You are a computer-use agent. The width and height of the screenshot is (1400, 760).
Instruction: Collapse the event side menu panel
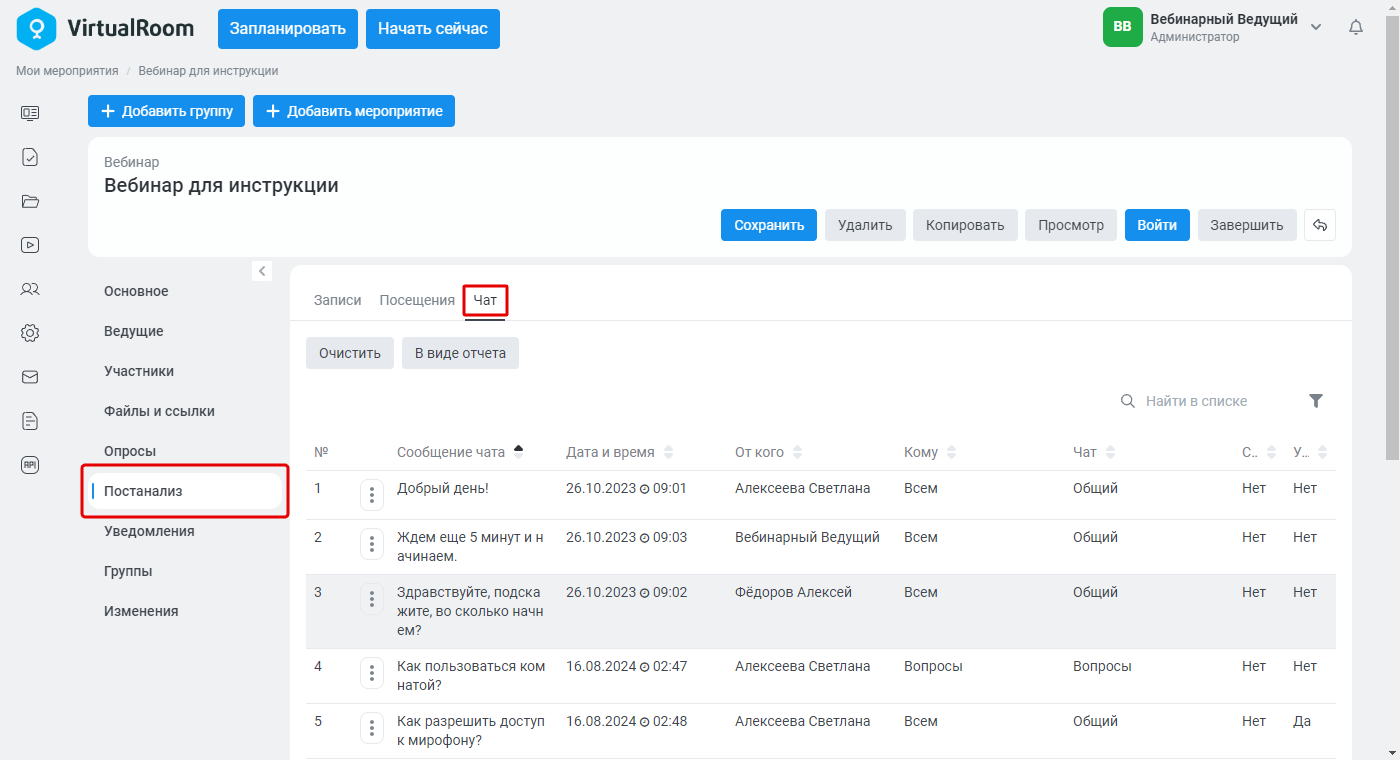click(262, 271)
